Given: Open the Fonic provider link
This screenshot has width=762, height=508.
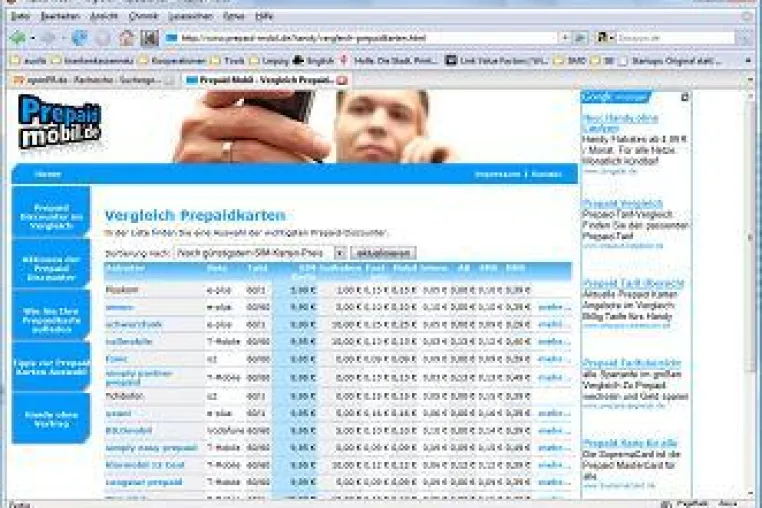Looking at the screenshot, I should 117,359.
